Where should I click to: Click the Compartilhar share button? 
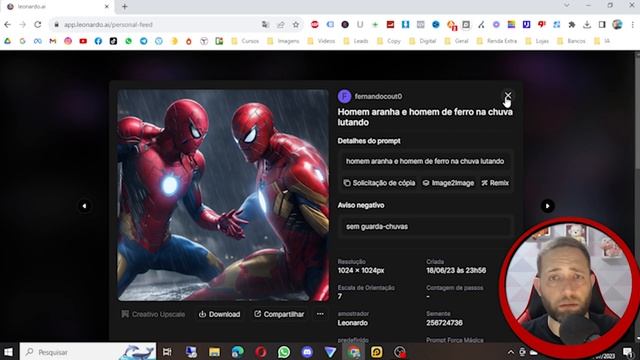coord(279,314)
